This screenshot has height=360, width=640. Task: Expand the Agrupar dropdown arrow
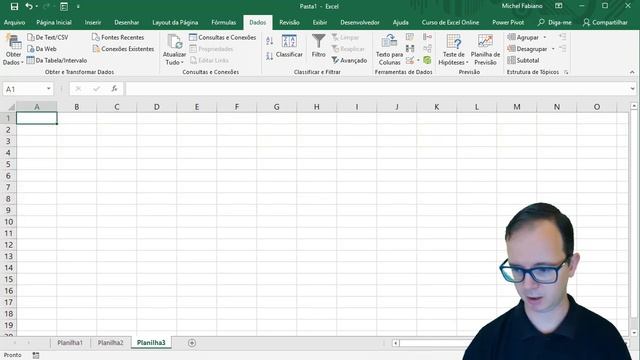[544, 37]
